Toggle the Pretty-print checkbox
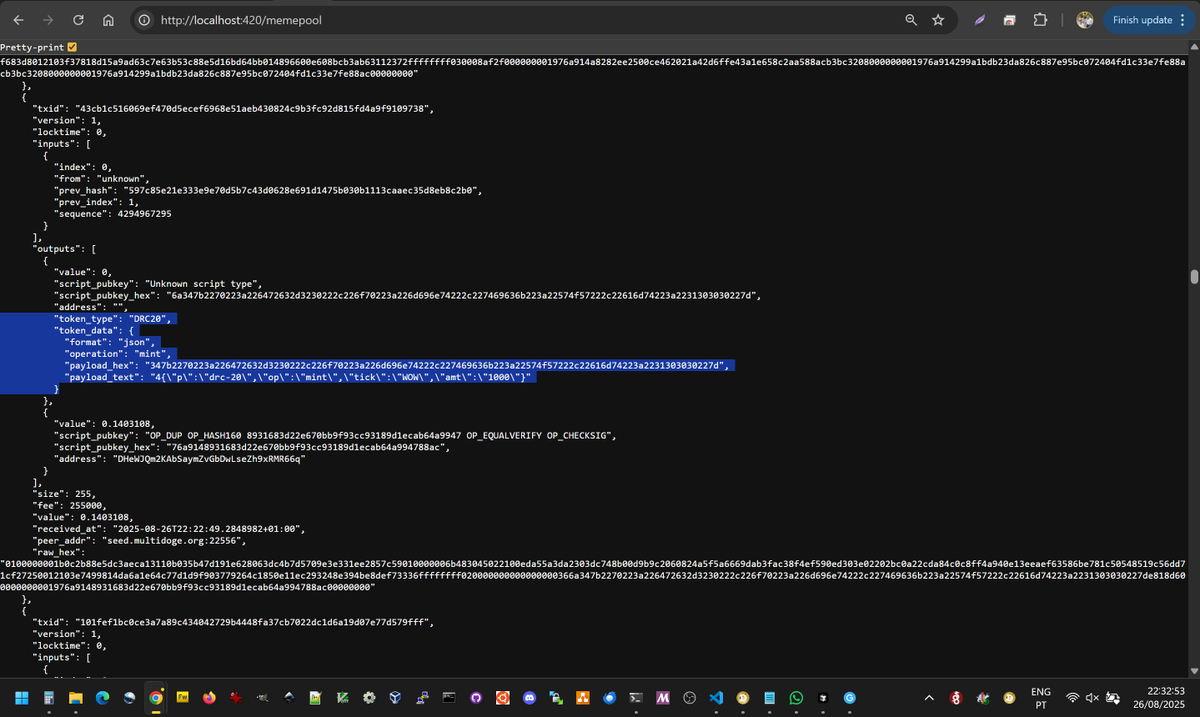The image size is (1200, 717). pyautogui.click(x=72, y=47)
